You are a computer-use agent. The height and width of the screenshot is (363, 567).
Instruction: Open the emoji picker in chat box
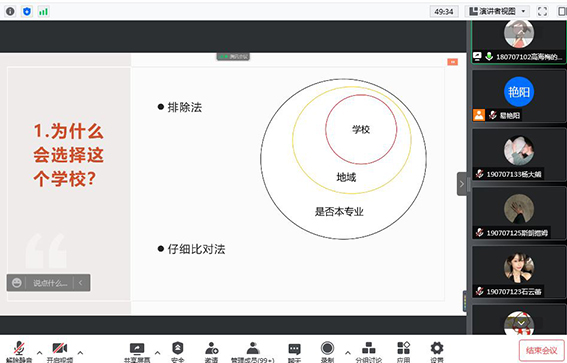click(x=17, y=283)
